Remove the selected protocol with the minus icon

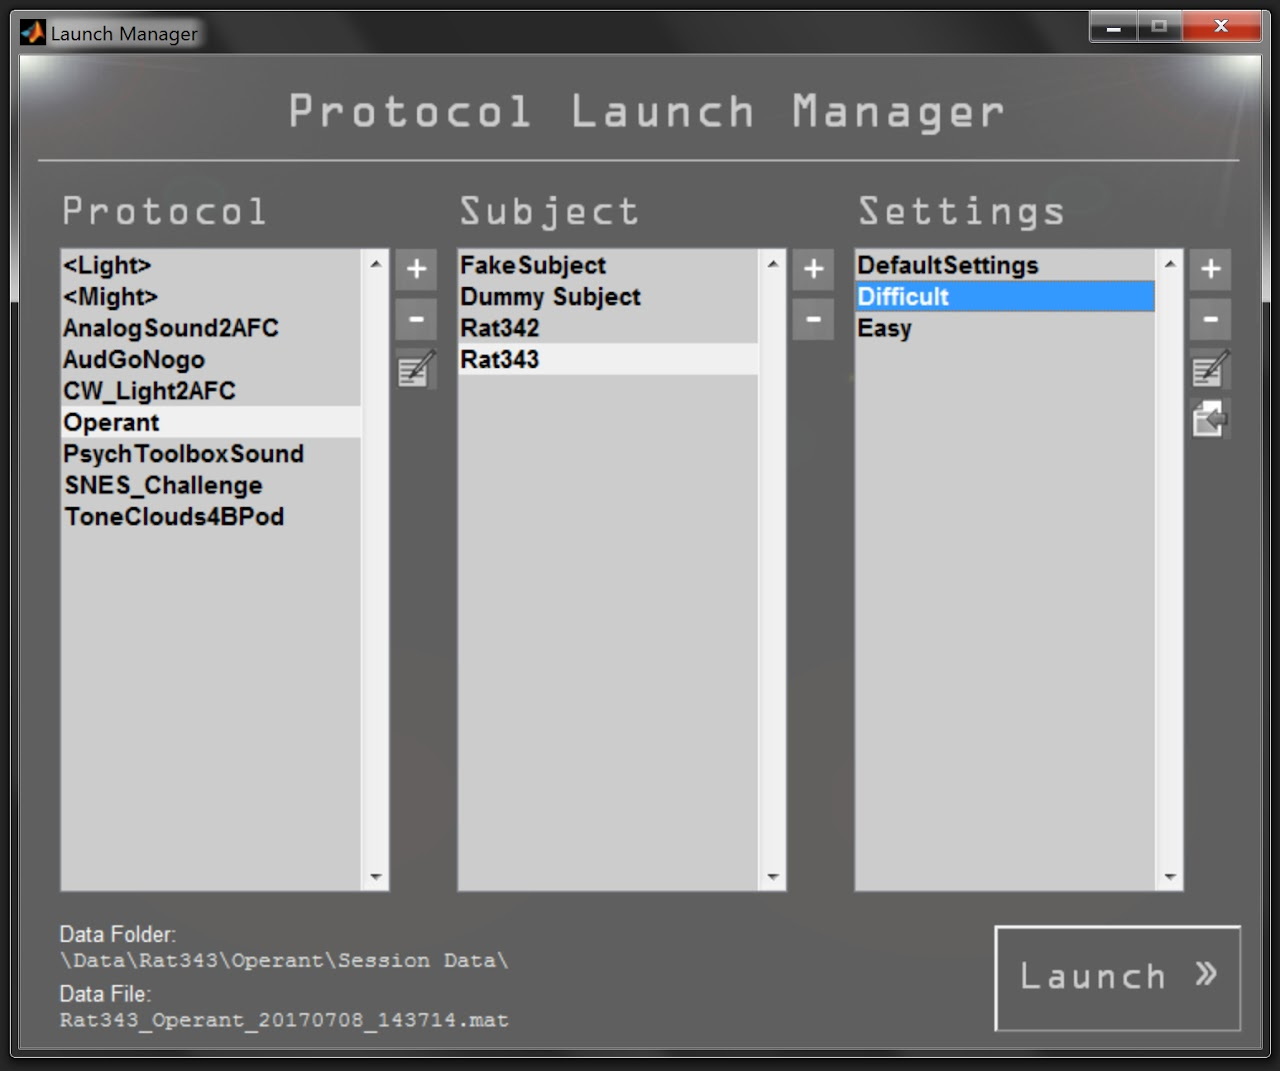pos(416,320)
